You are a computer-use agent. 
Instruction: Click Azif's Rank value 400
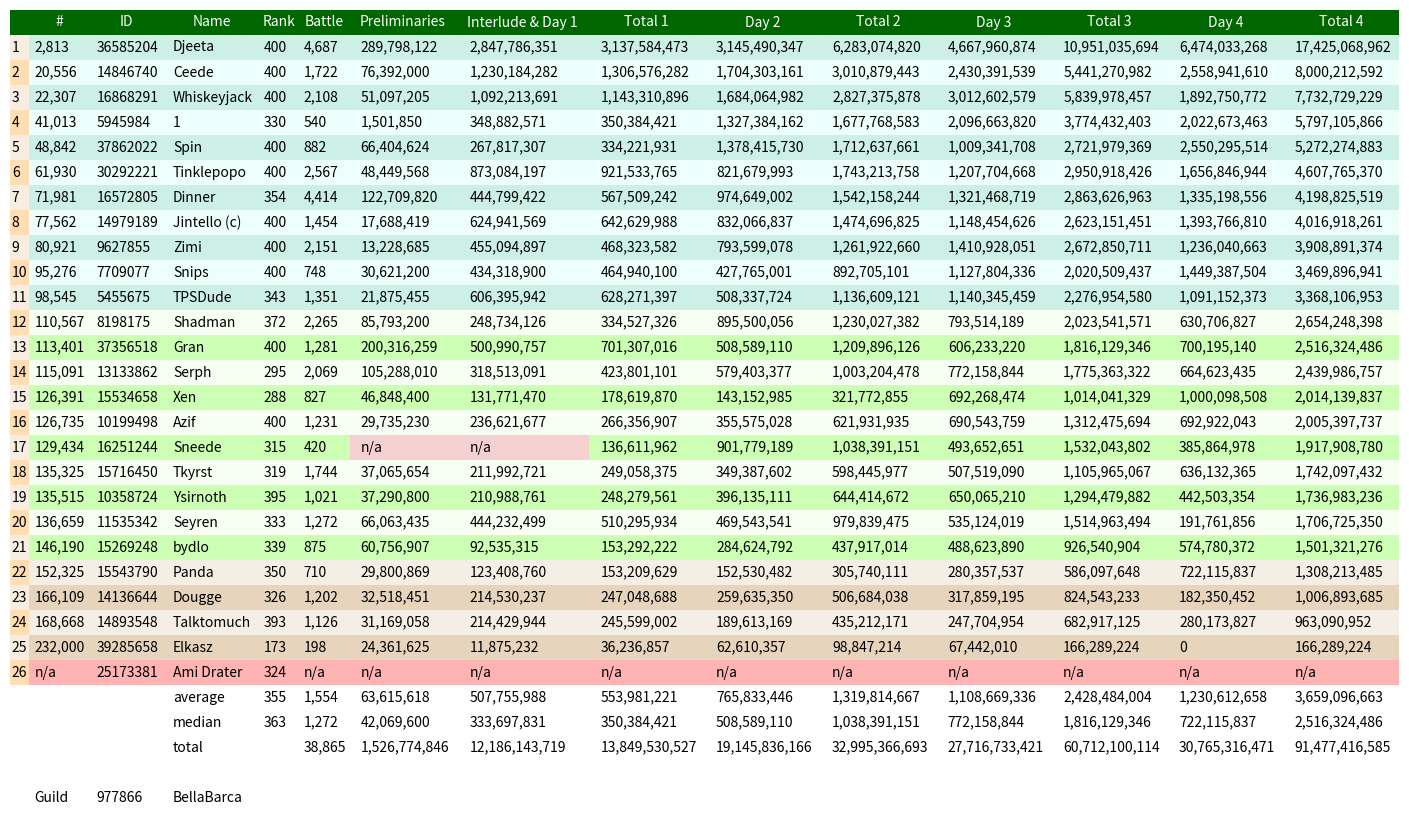(275, 422)
